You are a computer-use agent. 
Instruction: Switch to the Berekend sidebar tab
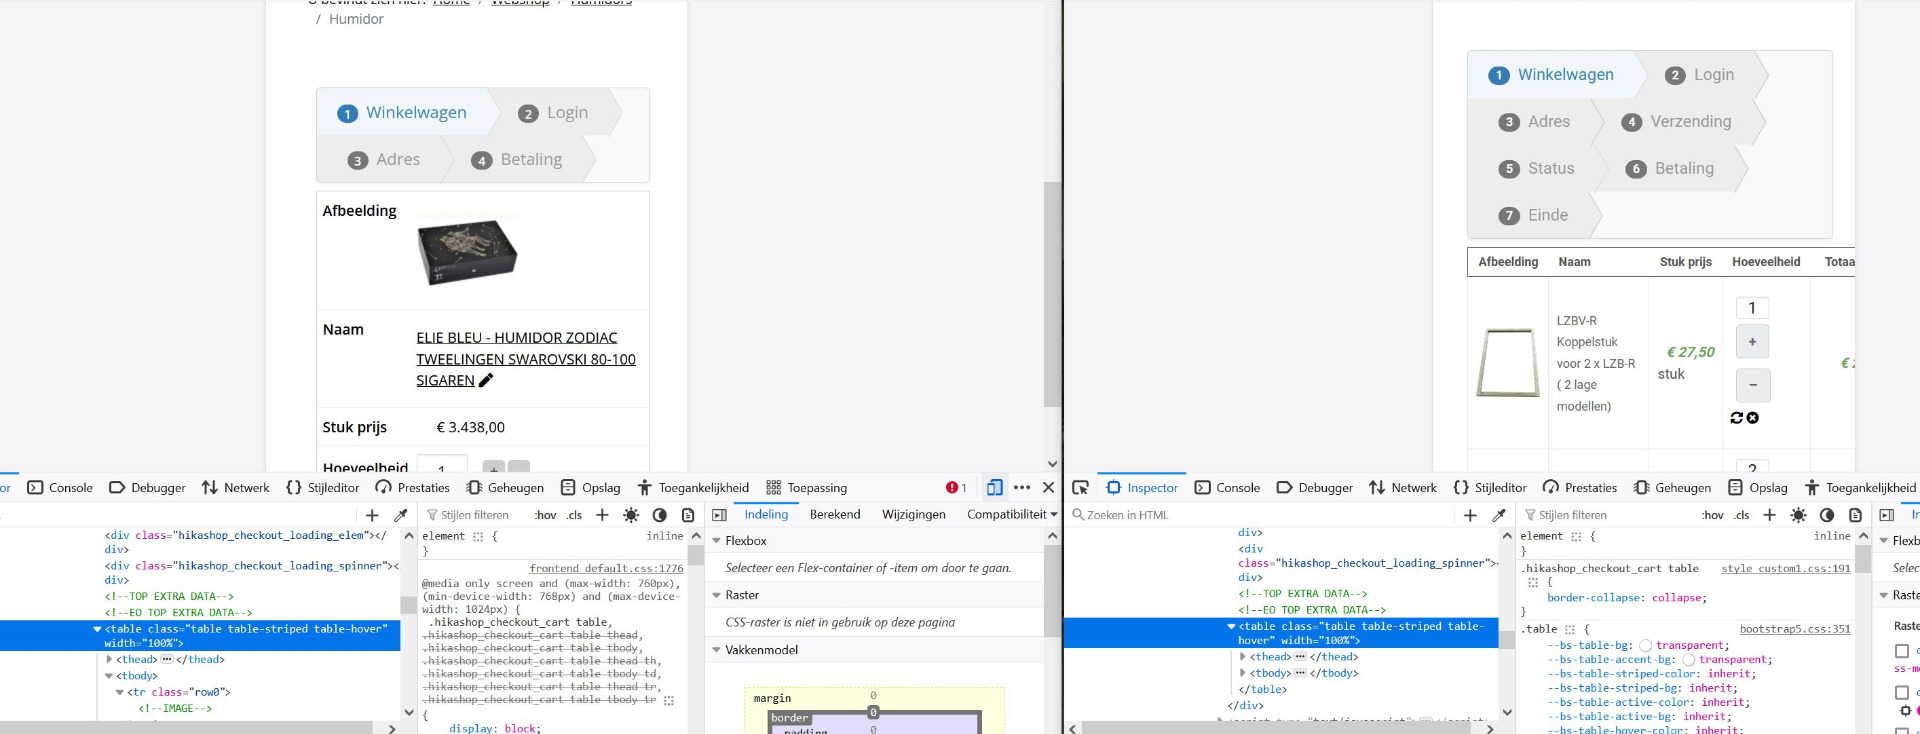835,515
